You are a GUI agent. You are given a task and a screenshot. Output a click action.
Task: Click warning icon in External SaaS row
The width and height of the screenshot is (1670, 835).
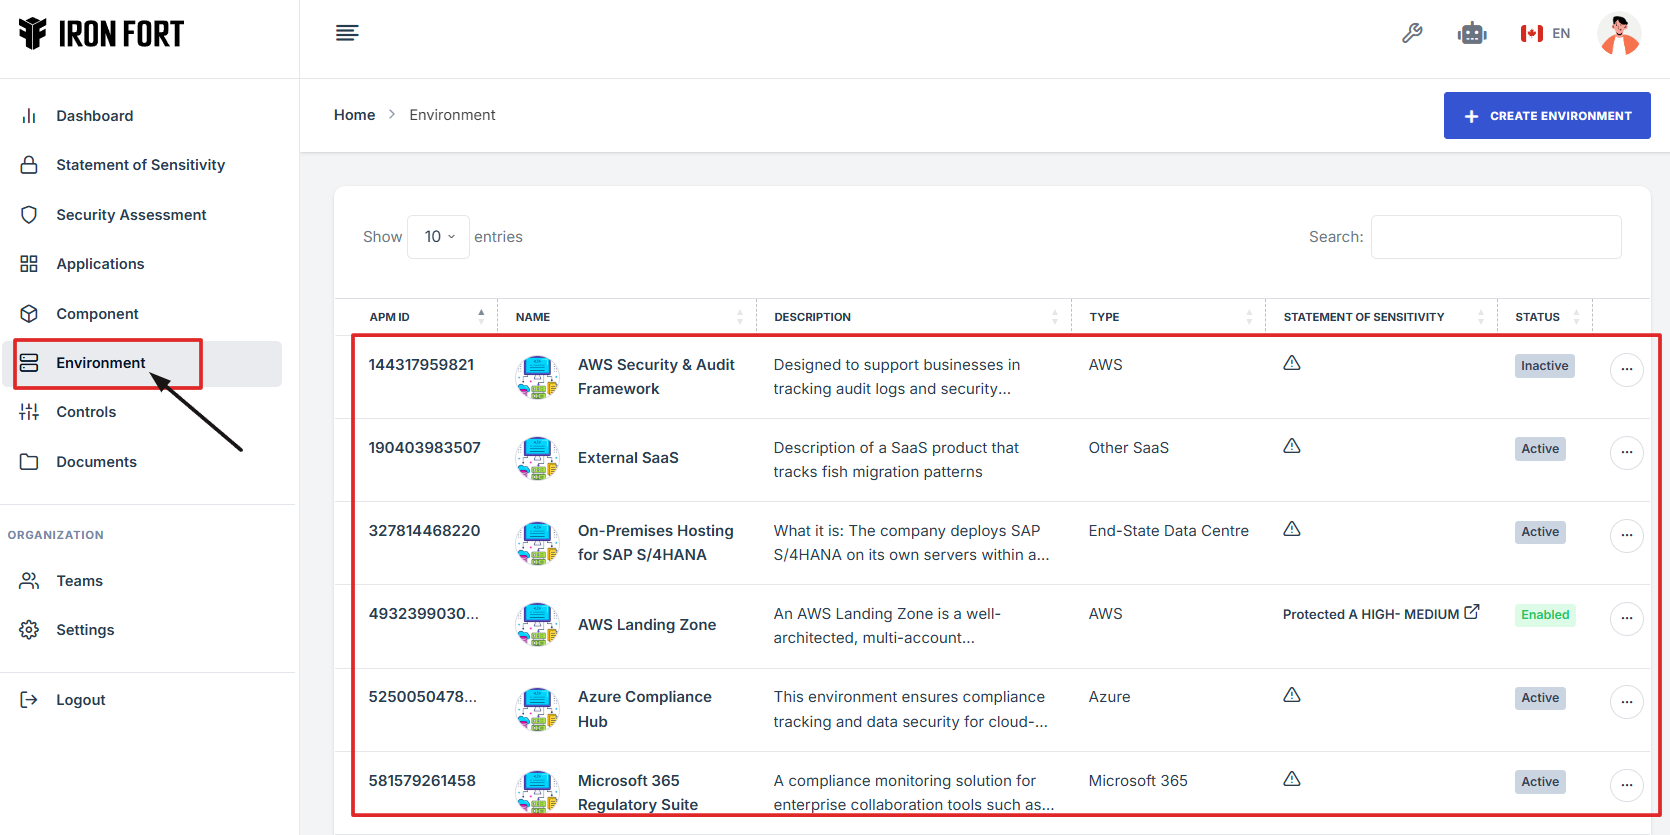[x=1292, y=446]
